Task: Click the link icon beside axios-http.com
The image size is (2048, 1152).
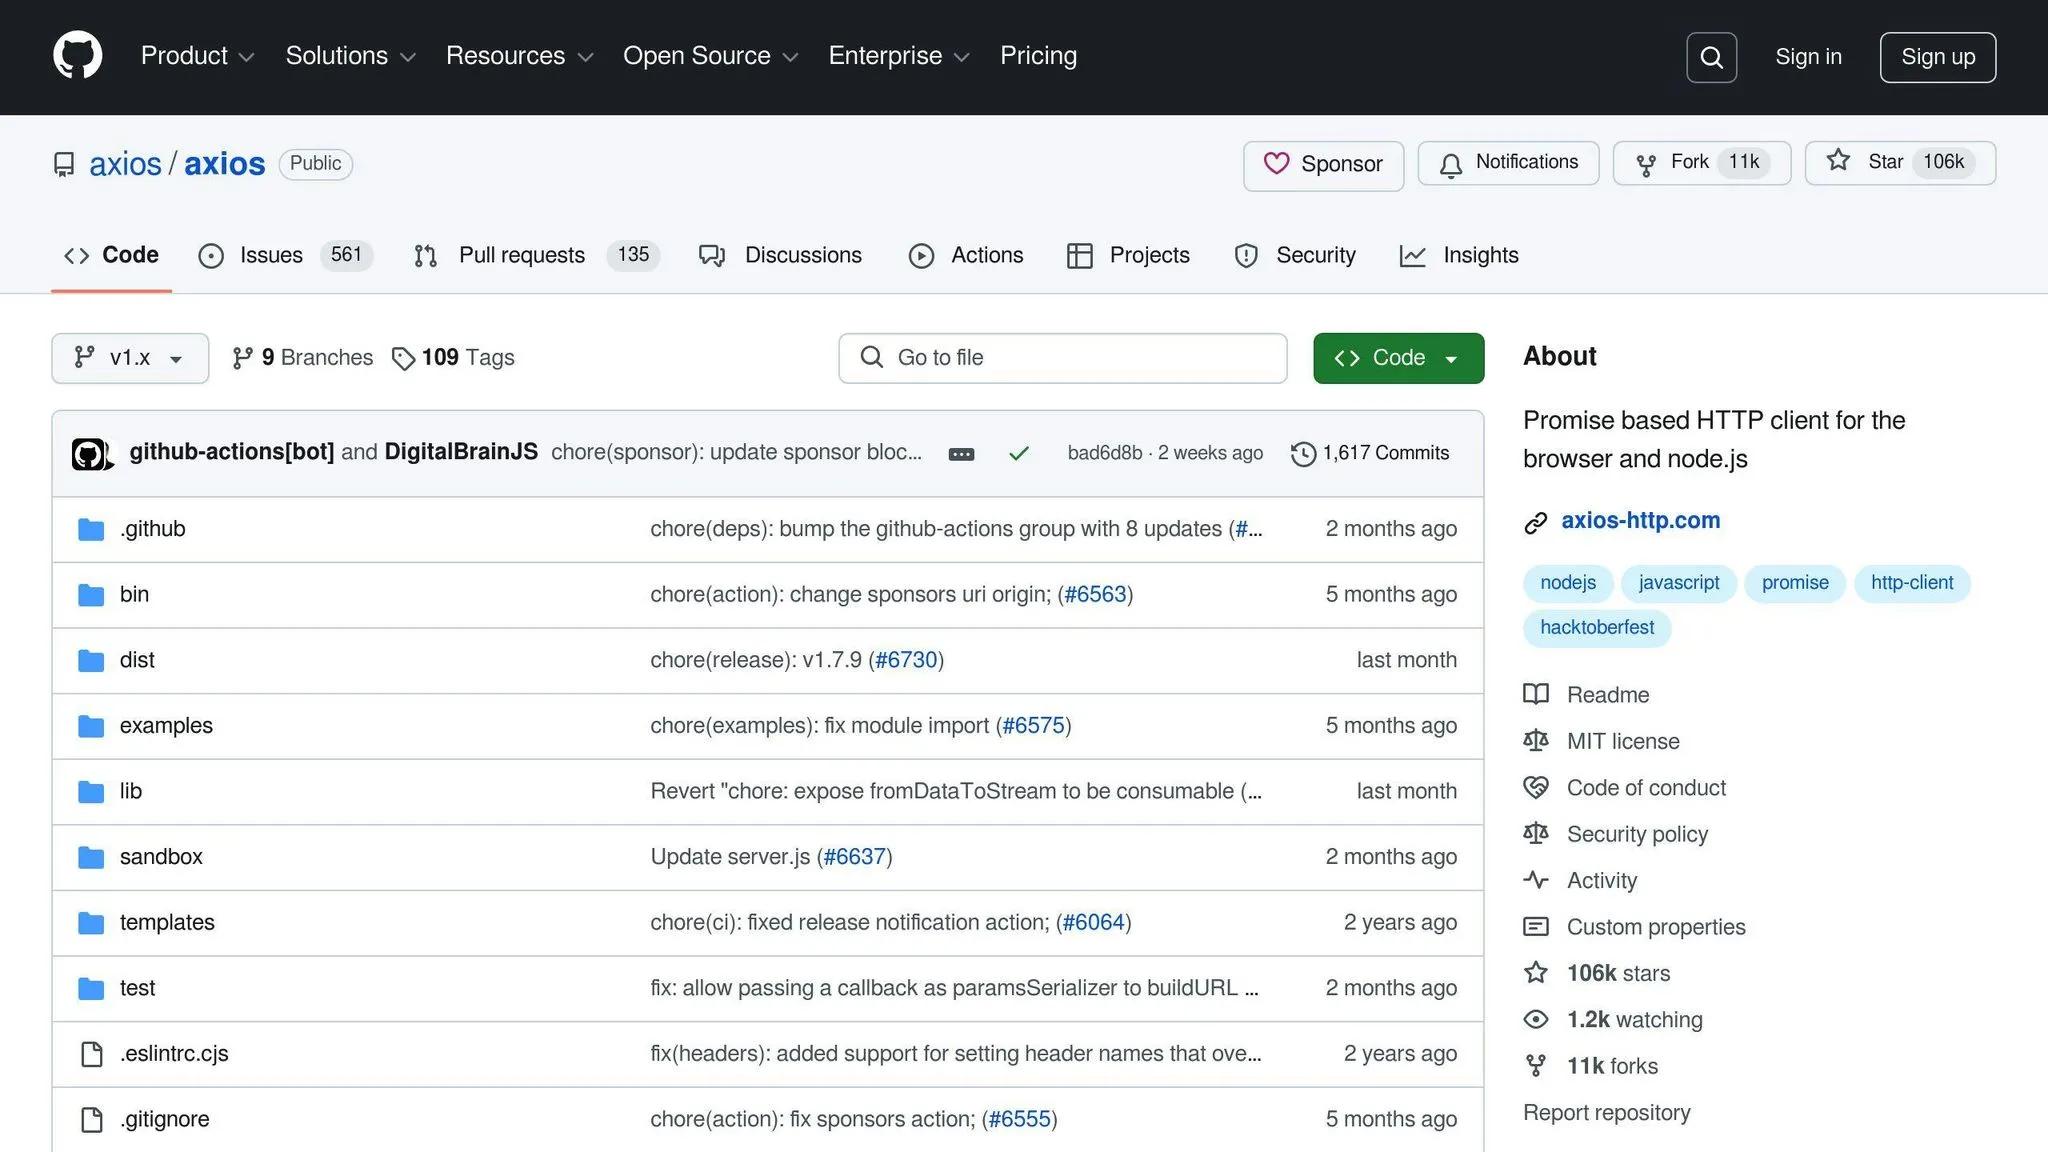Action: 1536,522
